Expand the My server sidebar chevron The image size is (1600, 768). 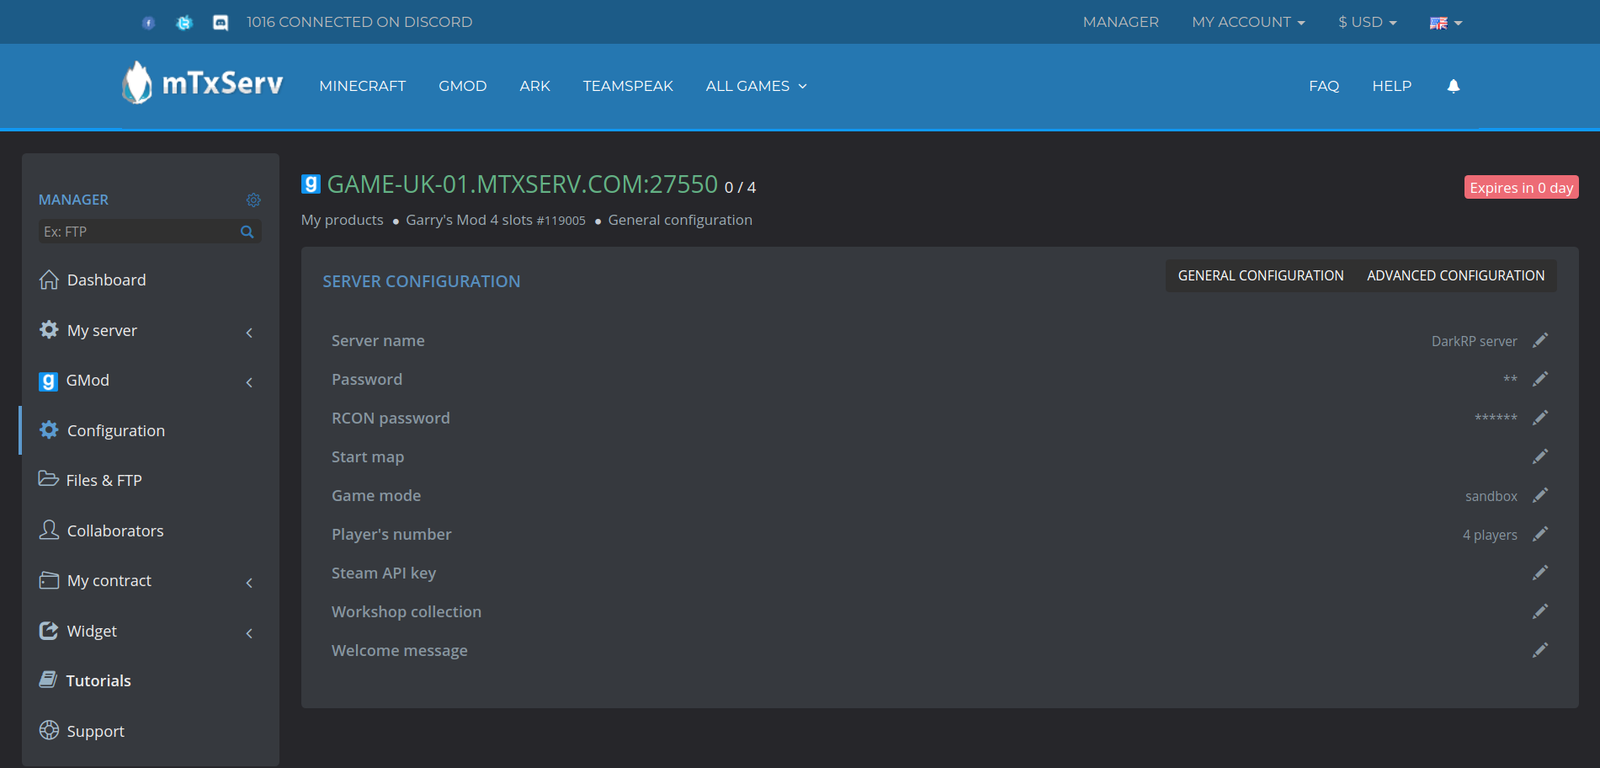(x=249, y=332)
